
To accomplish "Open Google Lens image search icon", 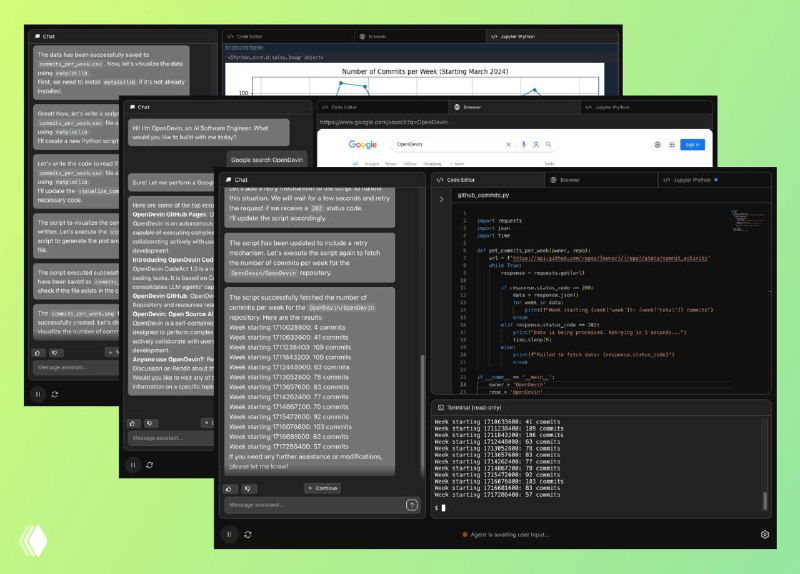I will pyautogui.click(x=536, y=144).
